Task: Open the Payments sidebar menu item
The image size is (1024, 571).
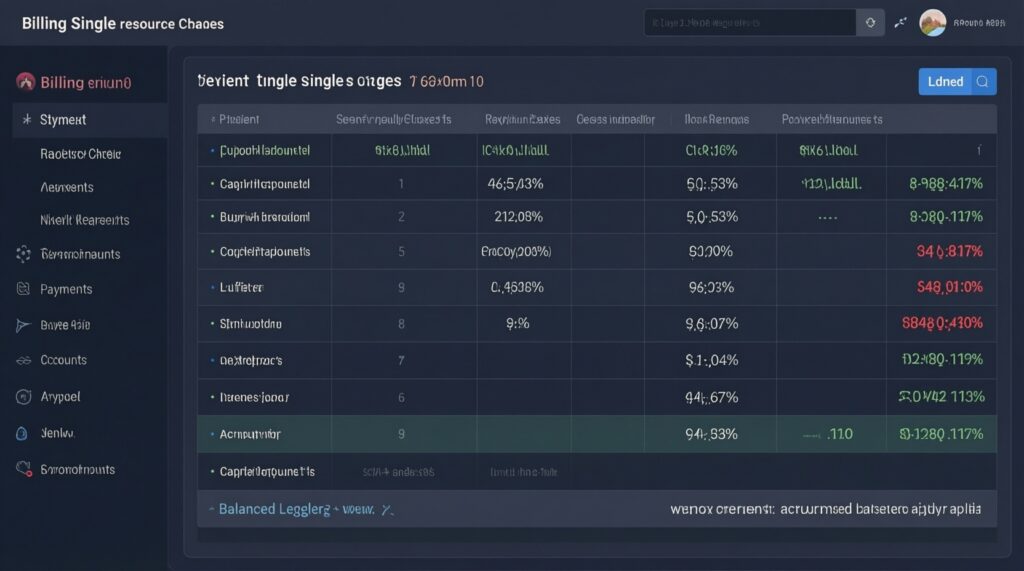Action: [x=66, y=289]
